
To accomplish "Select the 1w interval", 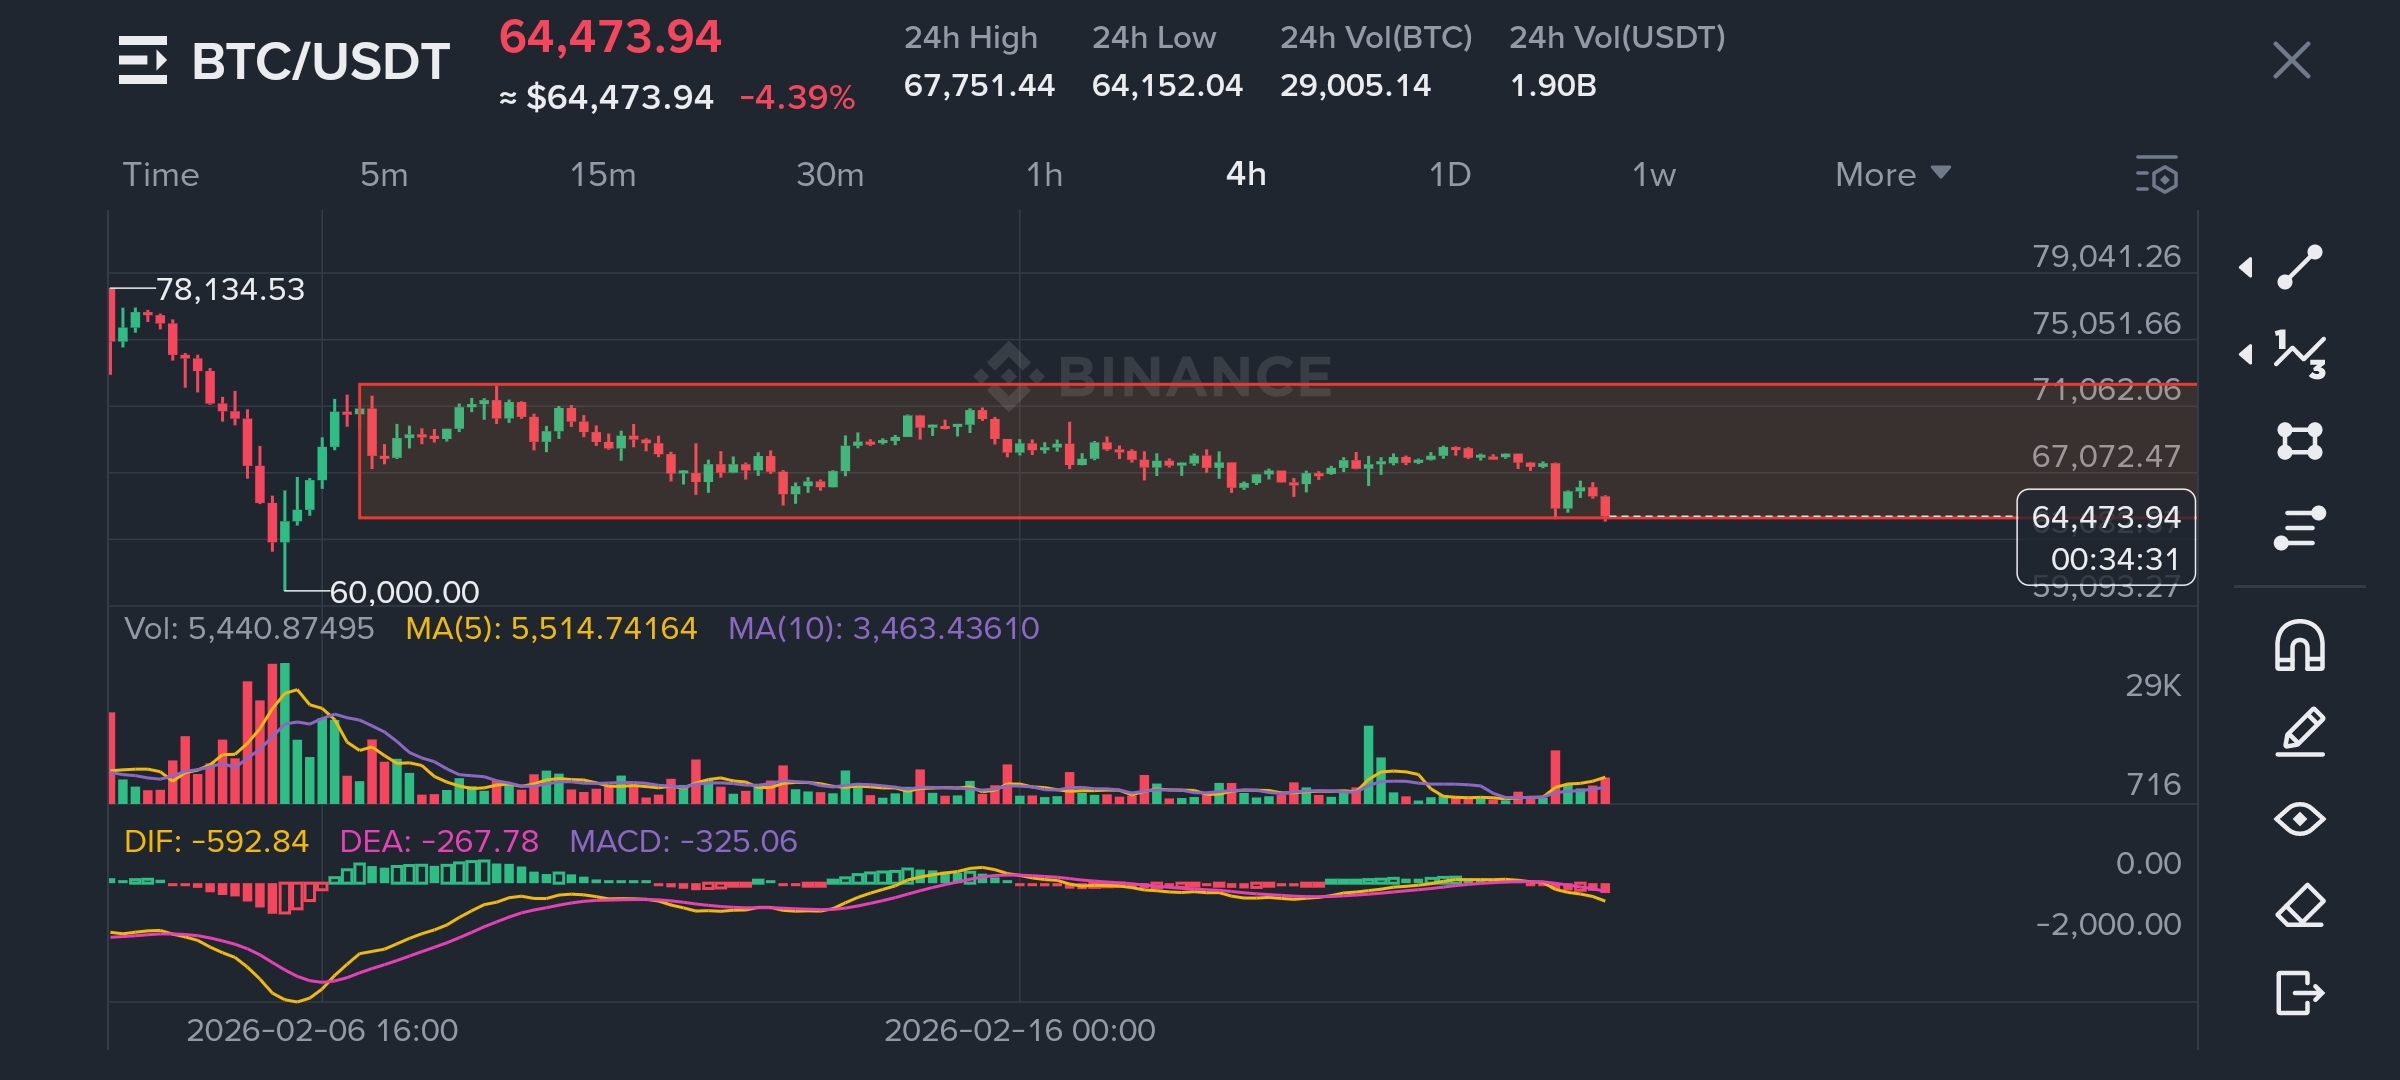I will 1653,175.
